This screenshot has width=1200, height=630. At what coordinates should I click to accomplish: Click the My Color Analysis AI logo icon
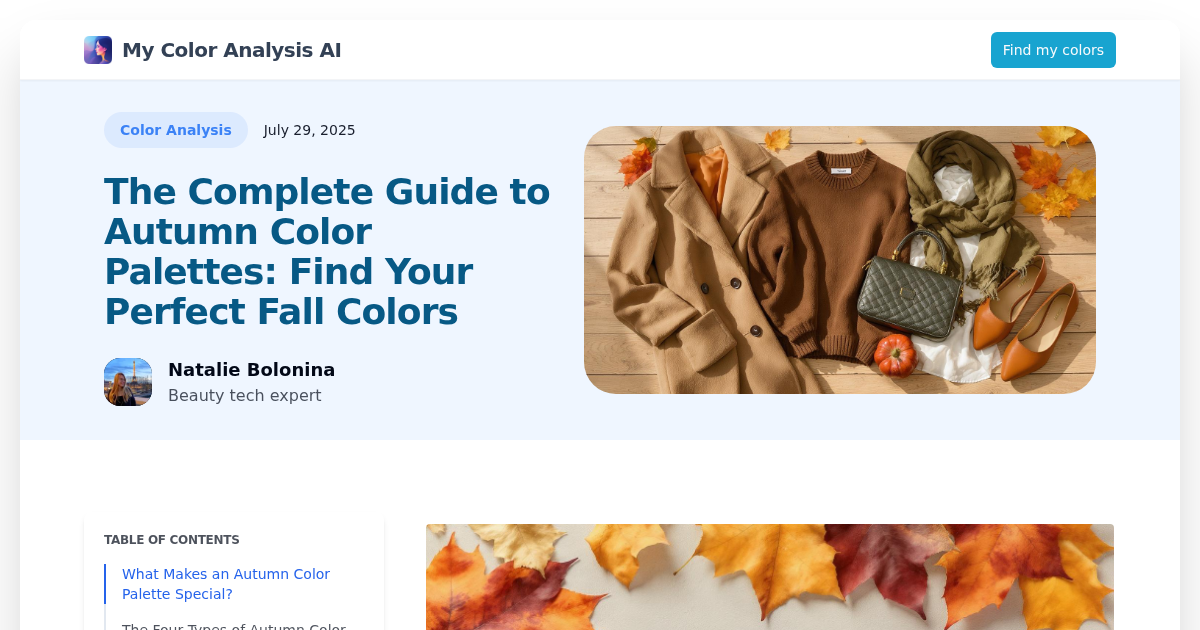click(98, 50)
